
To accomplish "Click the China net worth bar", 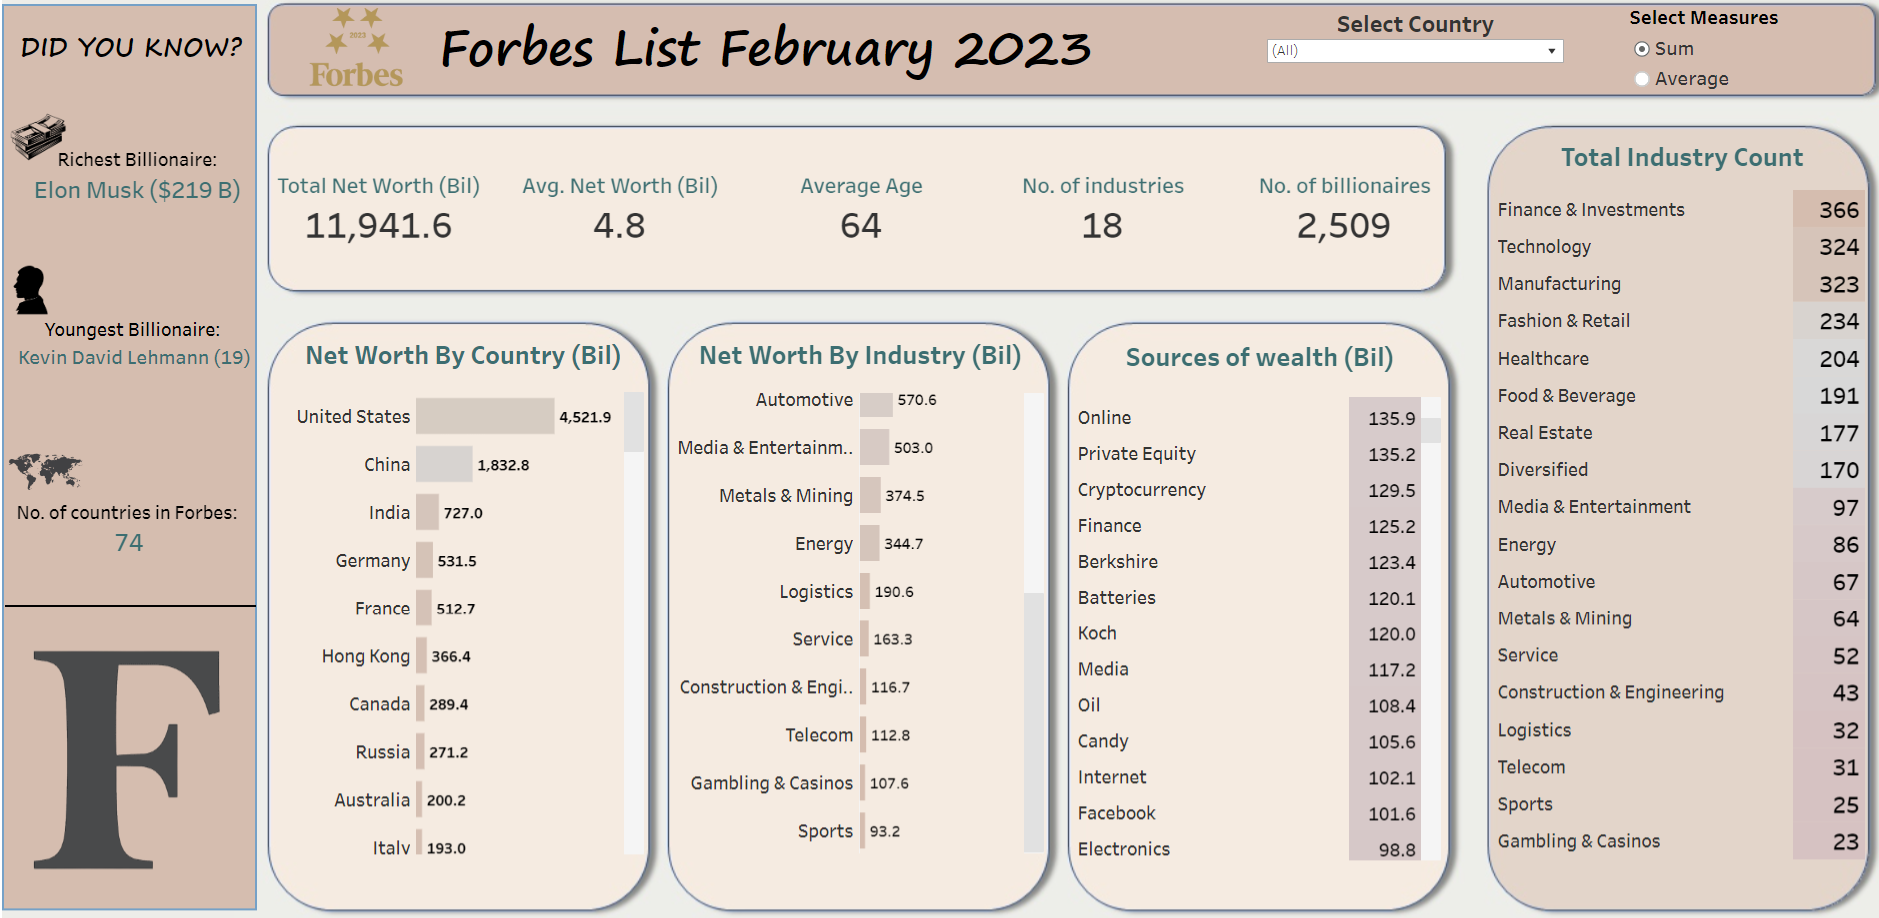I will click(444, 464).
